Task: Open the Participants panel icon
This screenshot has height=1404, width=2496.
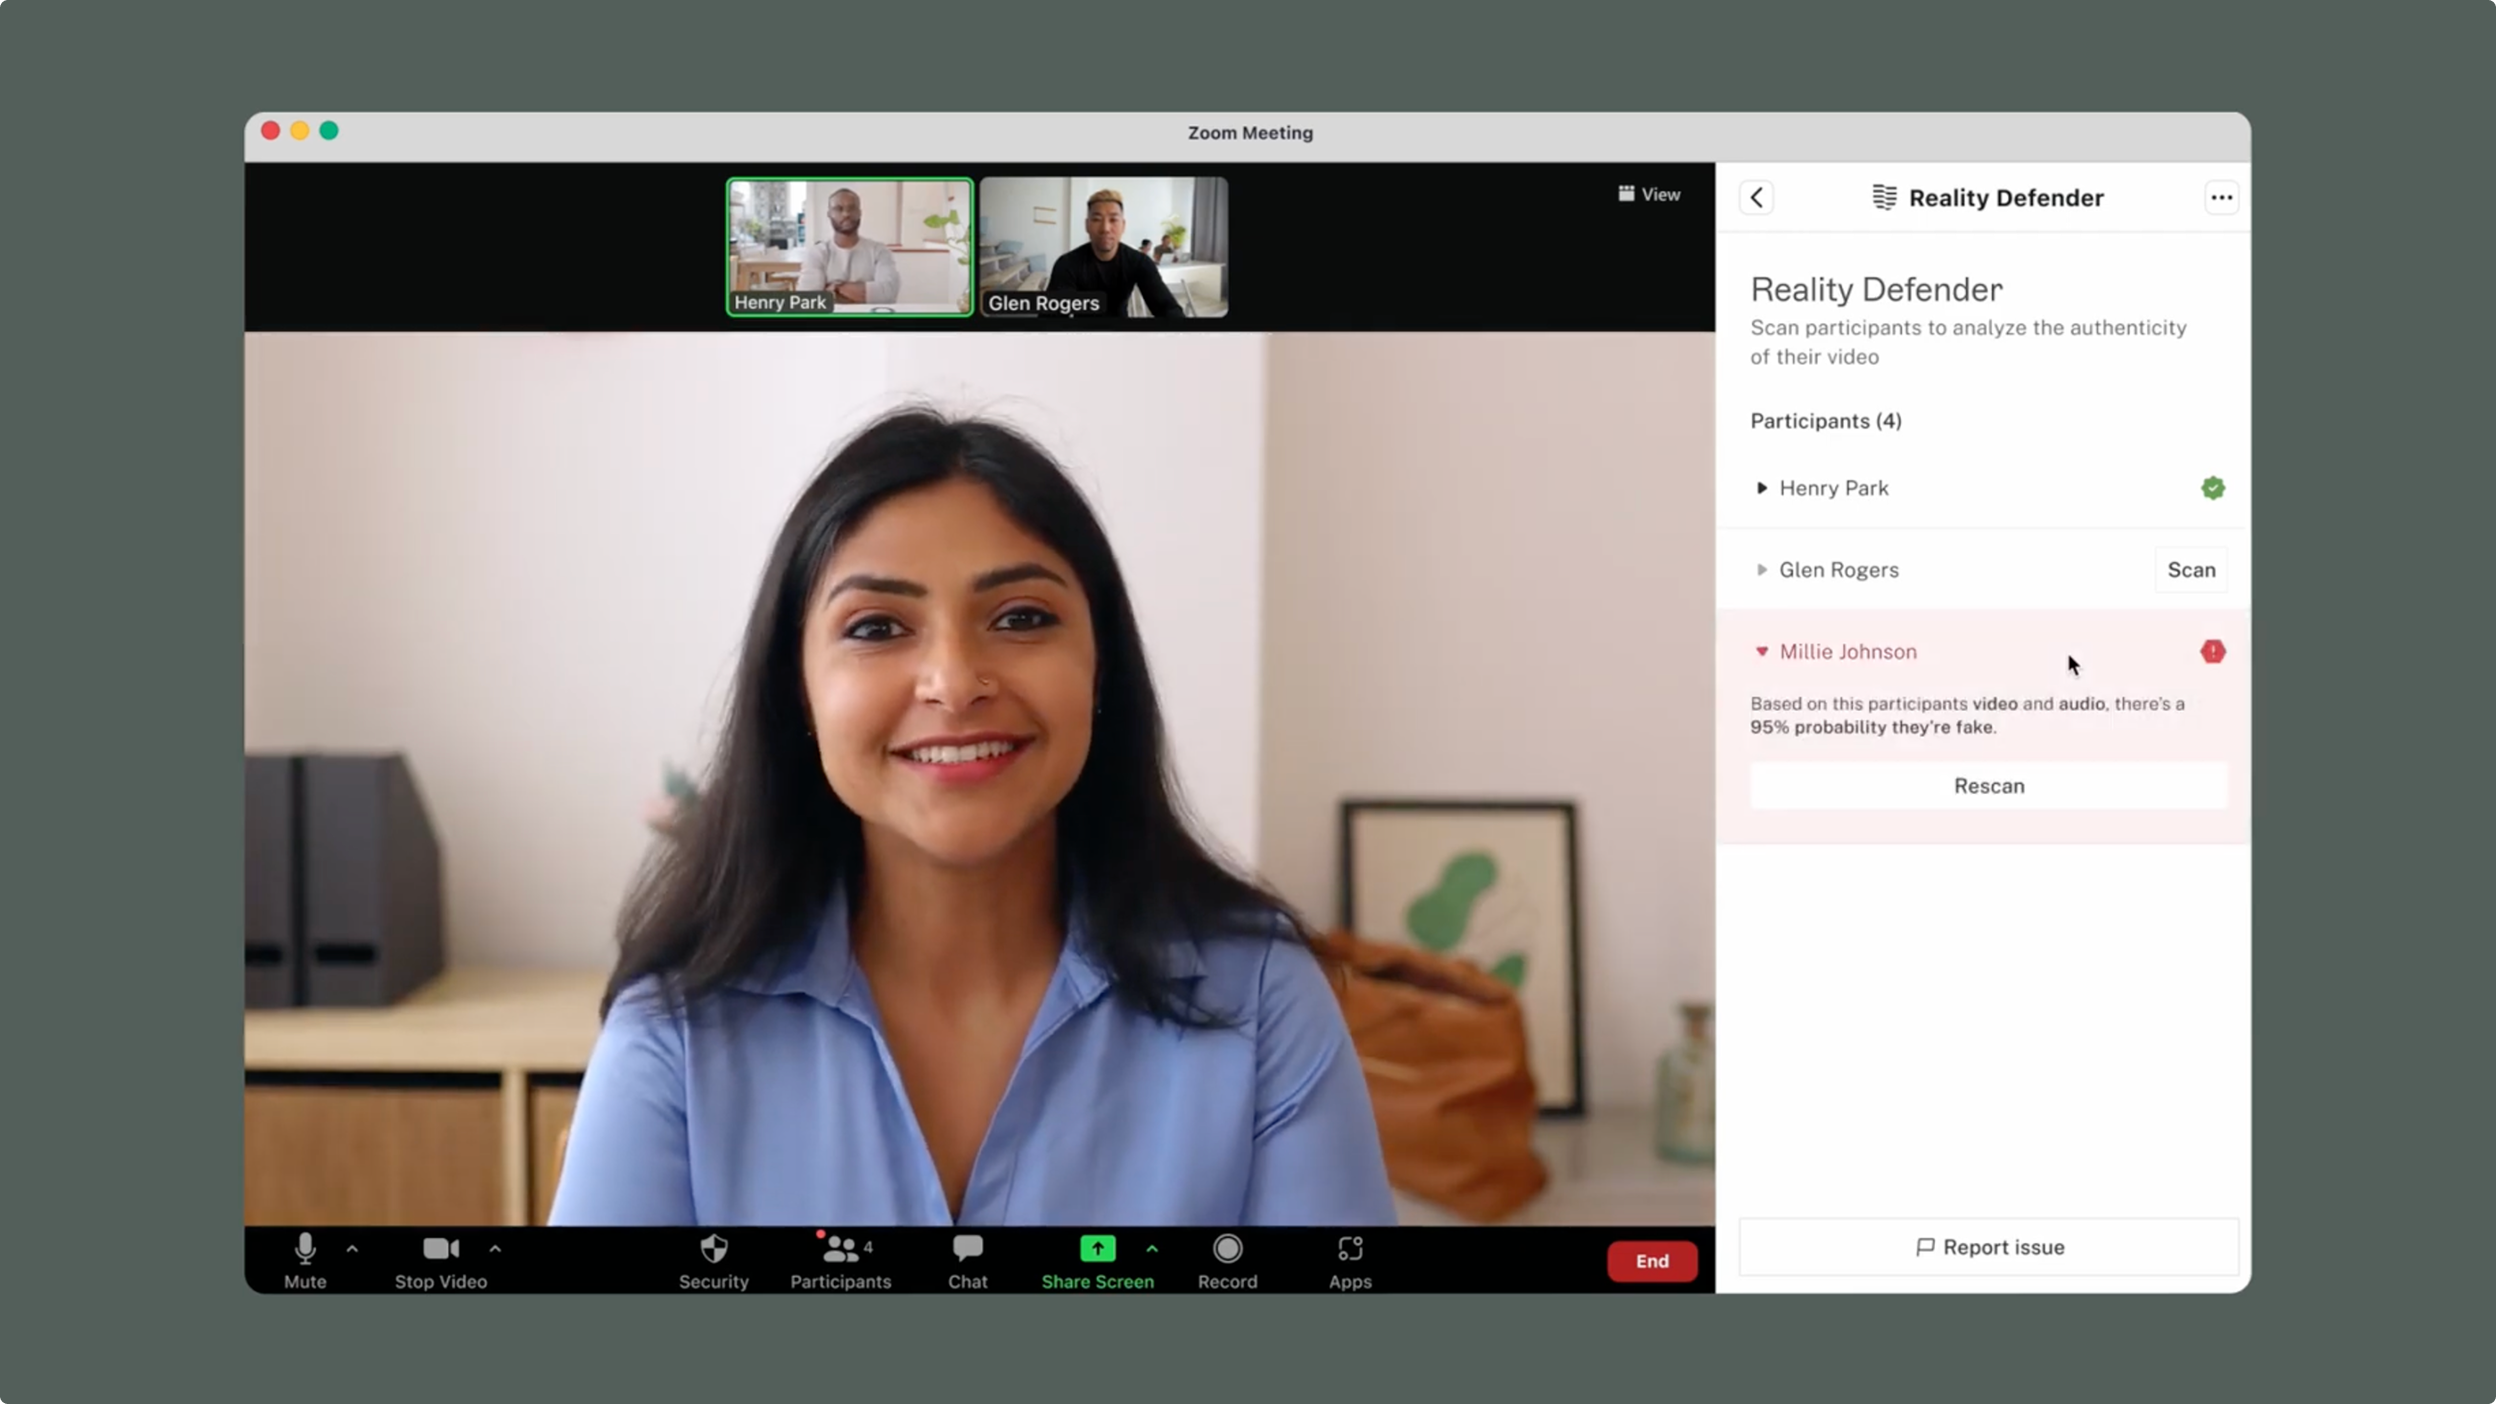Action: pos(839,1249)
